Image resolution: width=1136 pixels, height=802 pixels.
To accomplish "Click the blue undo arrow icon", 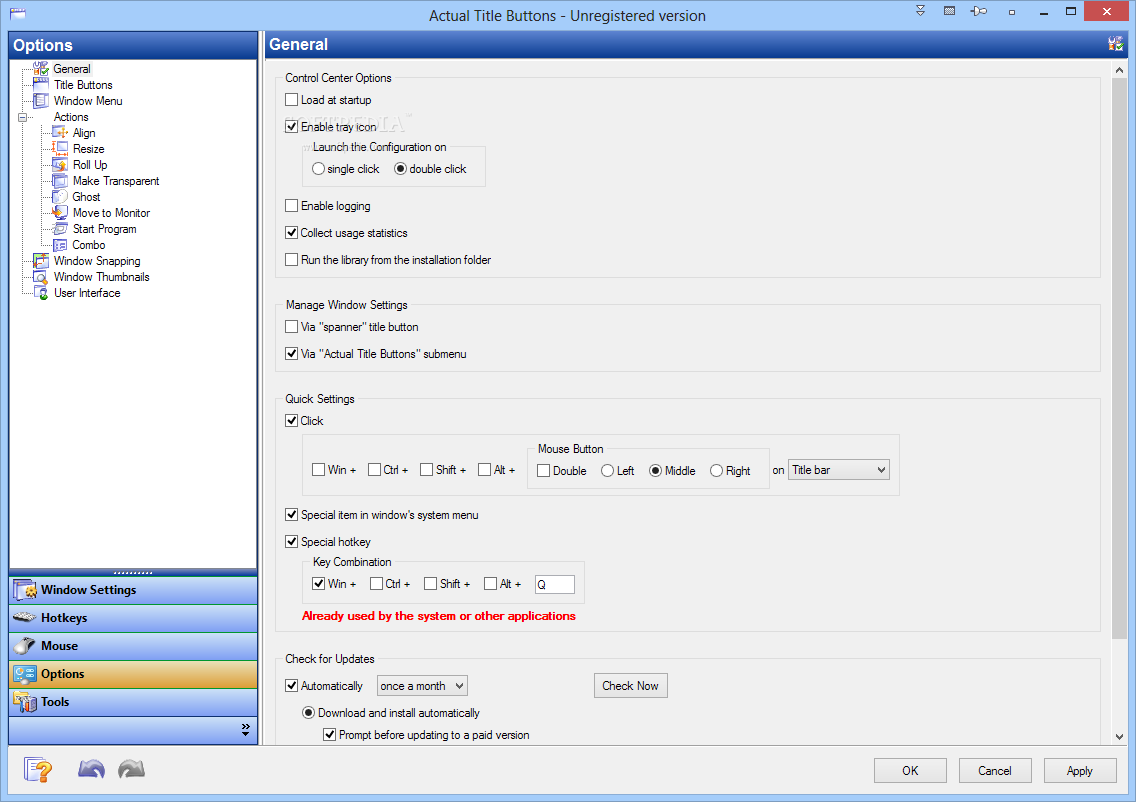I will pos(91,769).
